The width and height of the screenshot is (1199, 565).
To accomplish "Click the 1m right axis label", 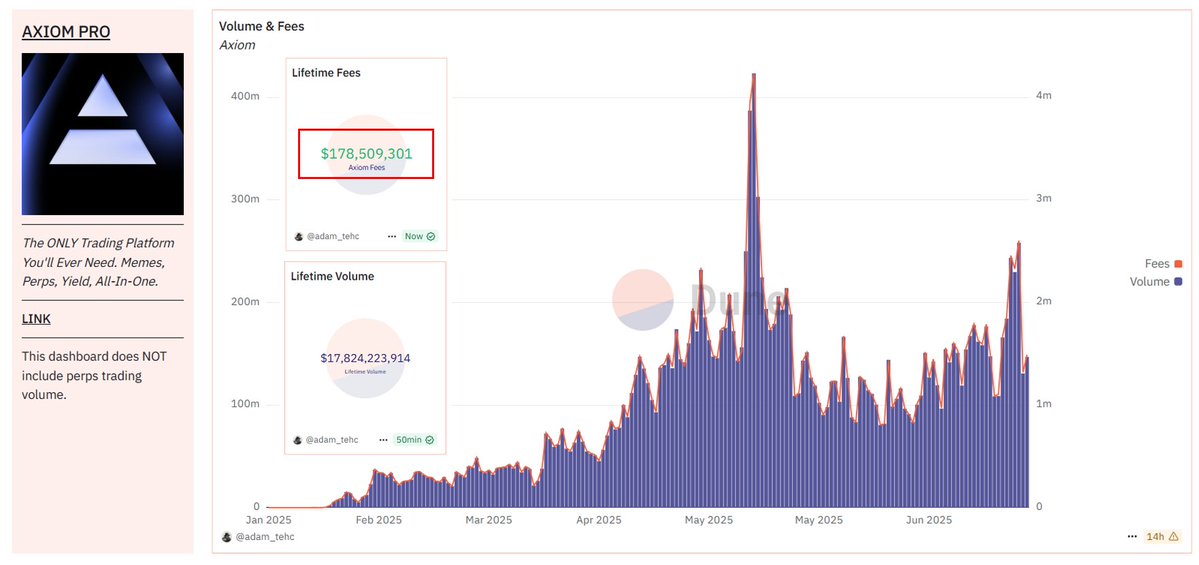I will point(1045,404).
